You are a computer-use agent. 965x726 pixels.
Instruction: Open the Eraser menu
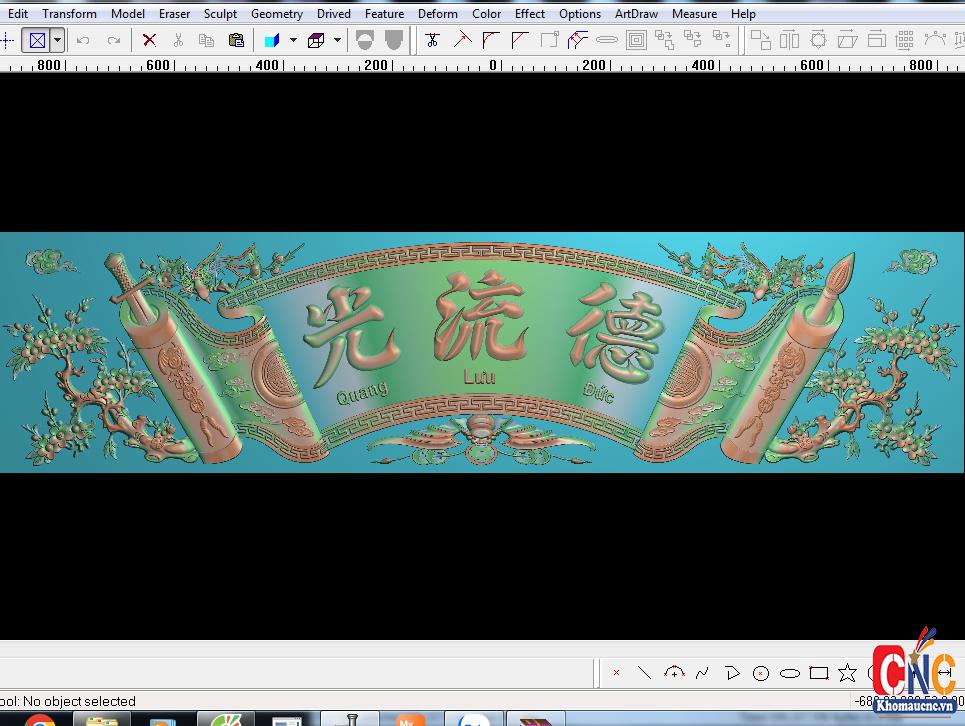pyautogui.click(x=174, y=14)
